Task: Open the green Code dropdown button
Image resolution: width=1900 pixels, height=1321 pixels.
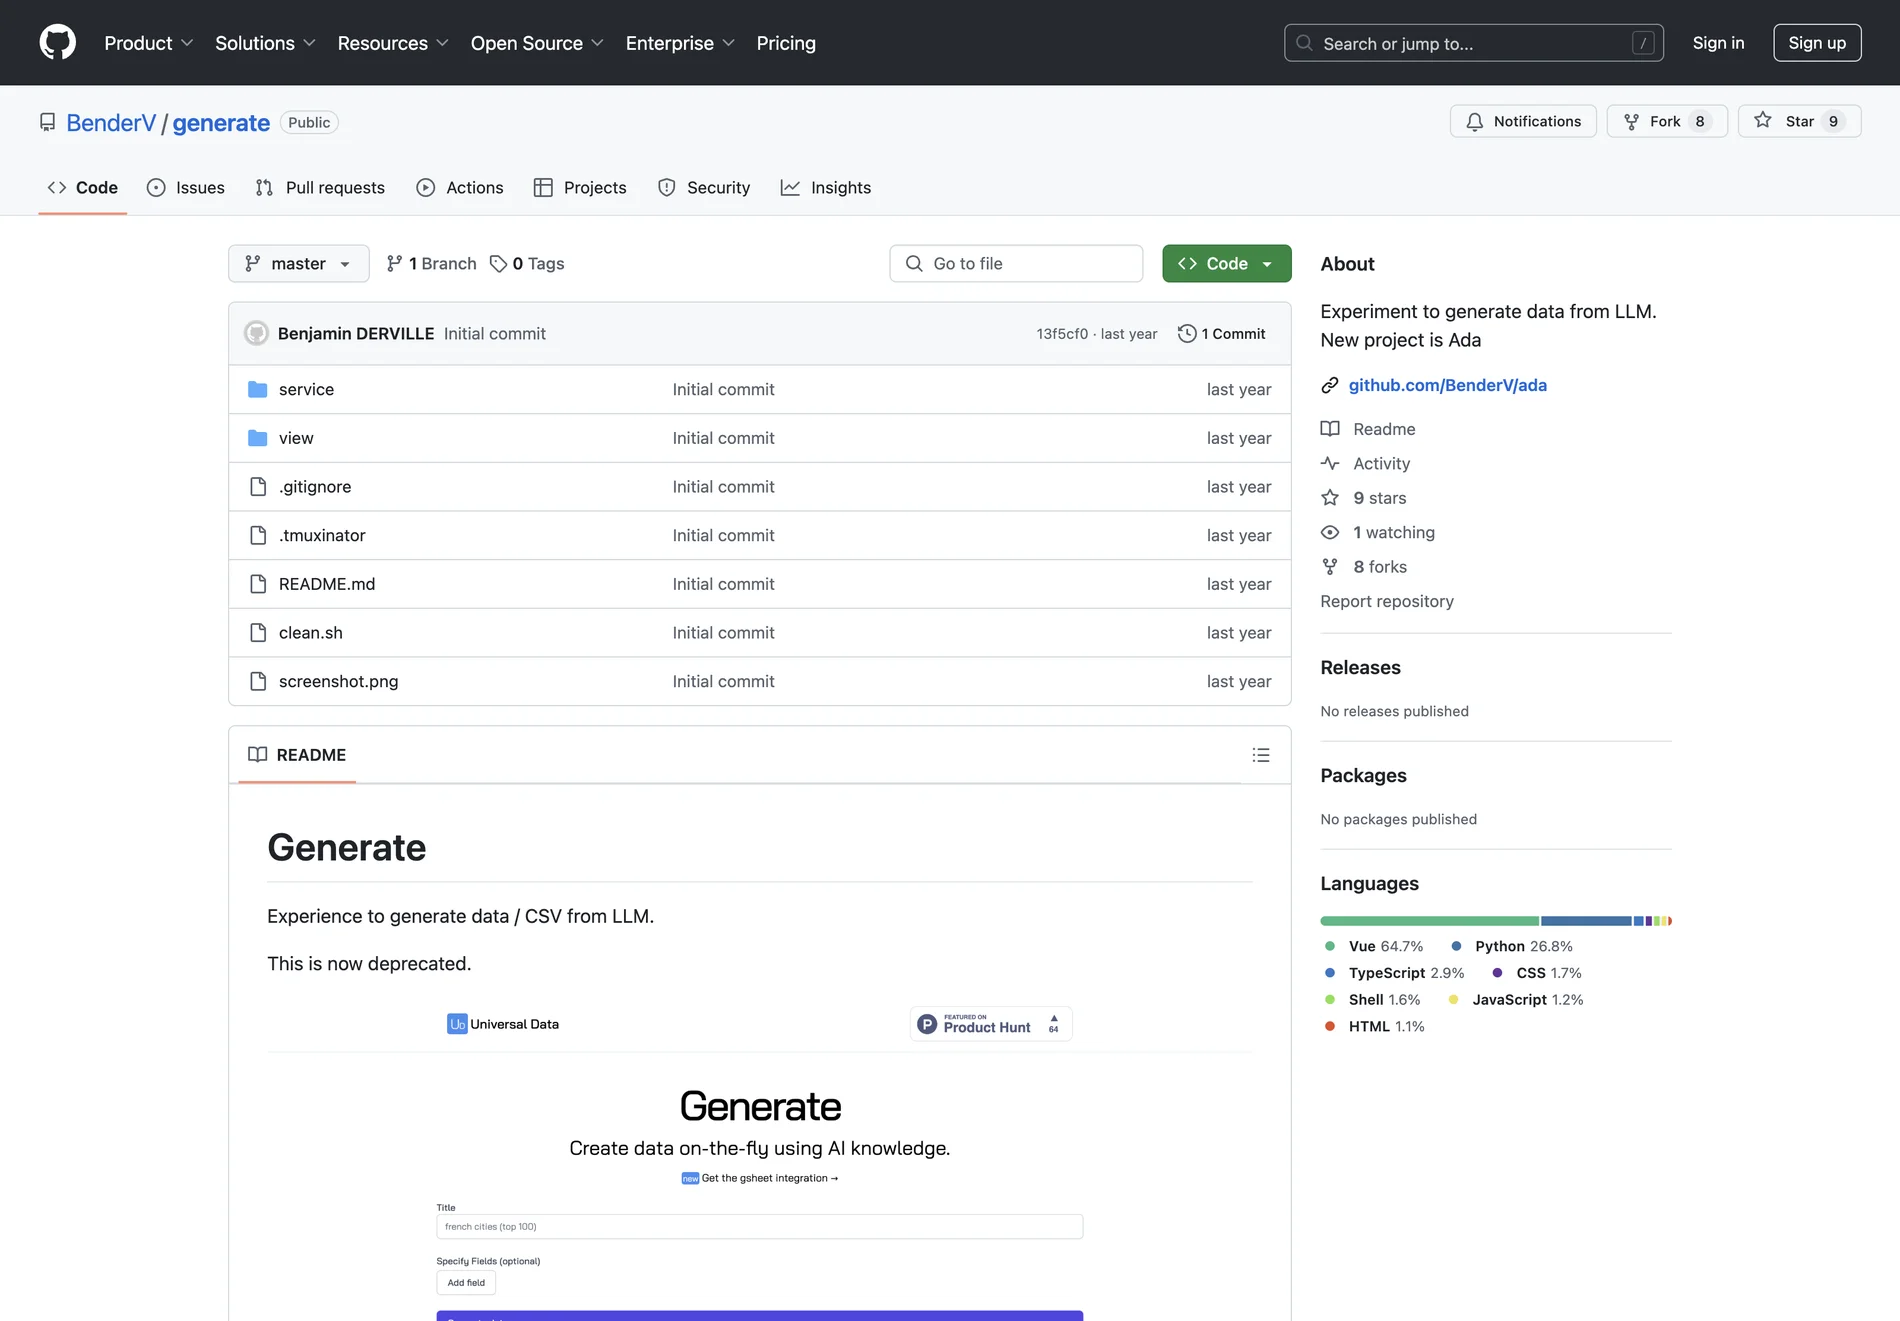Action: point(1226,264)
